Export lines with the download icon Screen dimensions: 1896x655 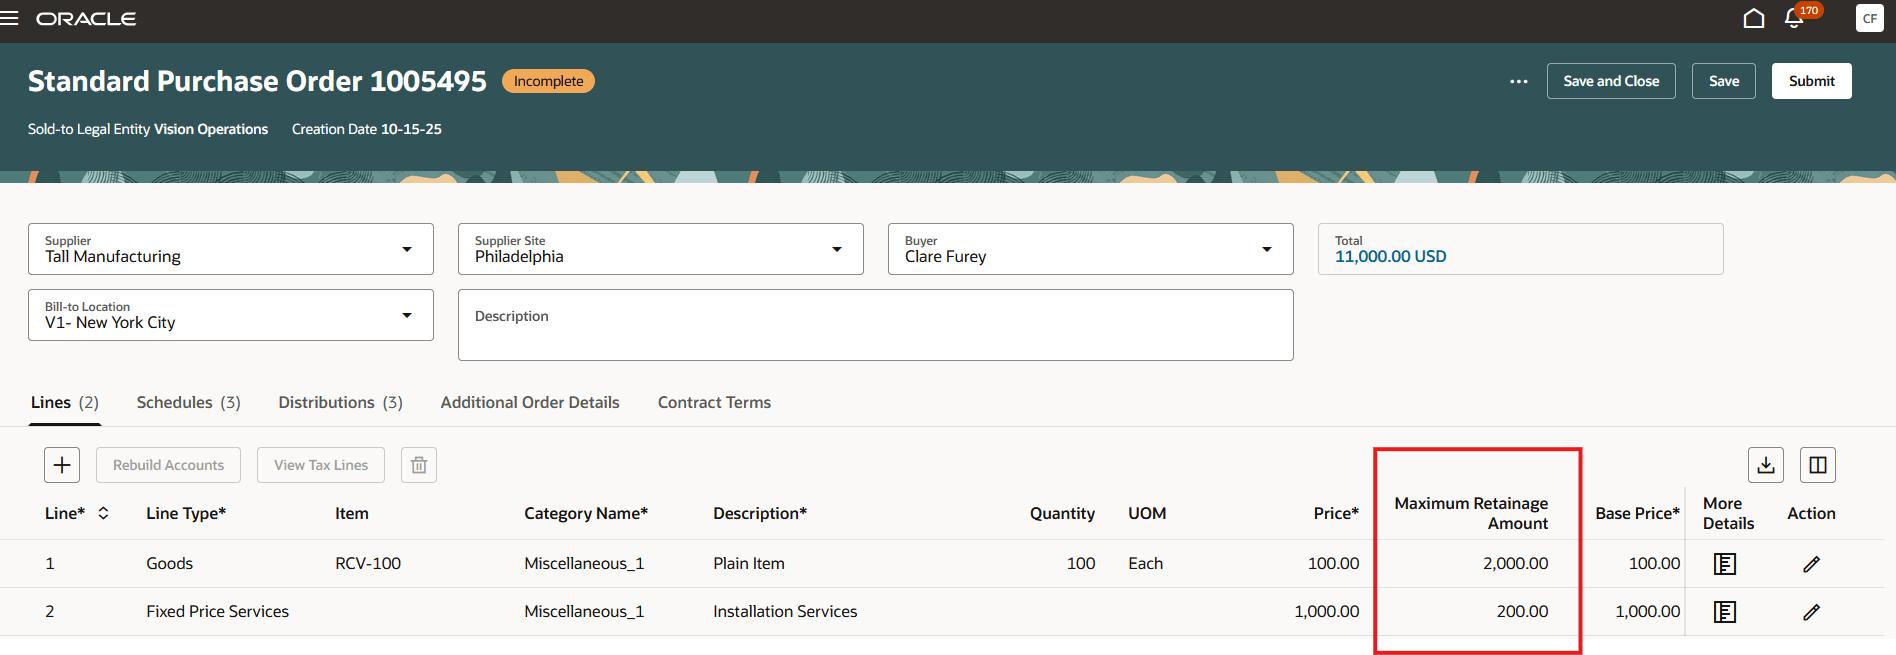point(1766,465)
